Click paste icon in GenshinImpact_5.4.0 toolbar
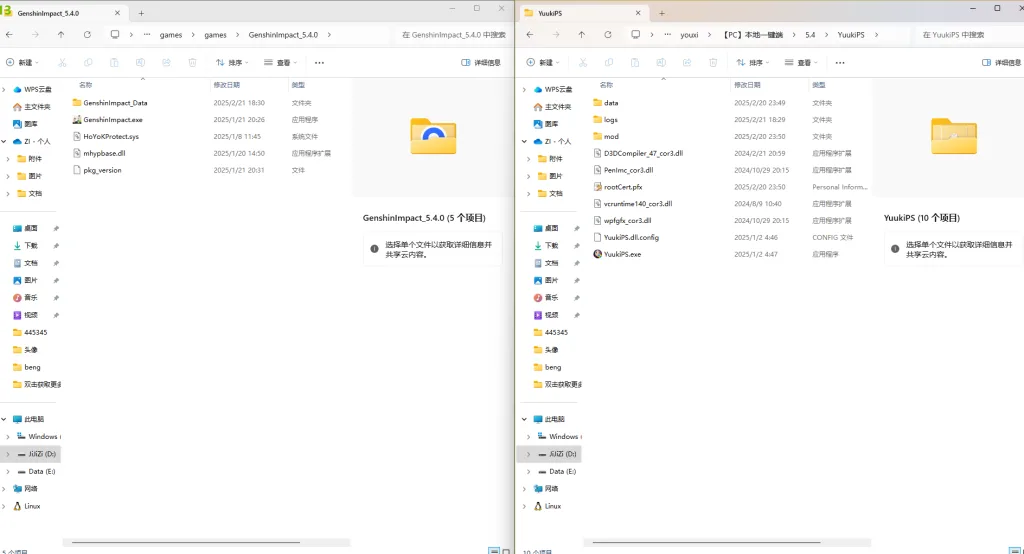Image resolution: width=1024 pixels, height=554 pixels. click(114, 63)
